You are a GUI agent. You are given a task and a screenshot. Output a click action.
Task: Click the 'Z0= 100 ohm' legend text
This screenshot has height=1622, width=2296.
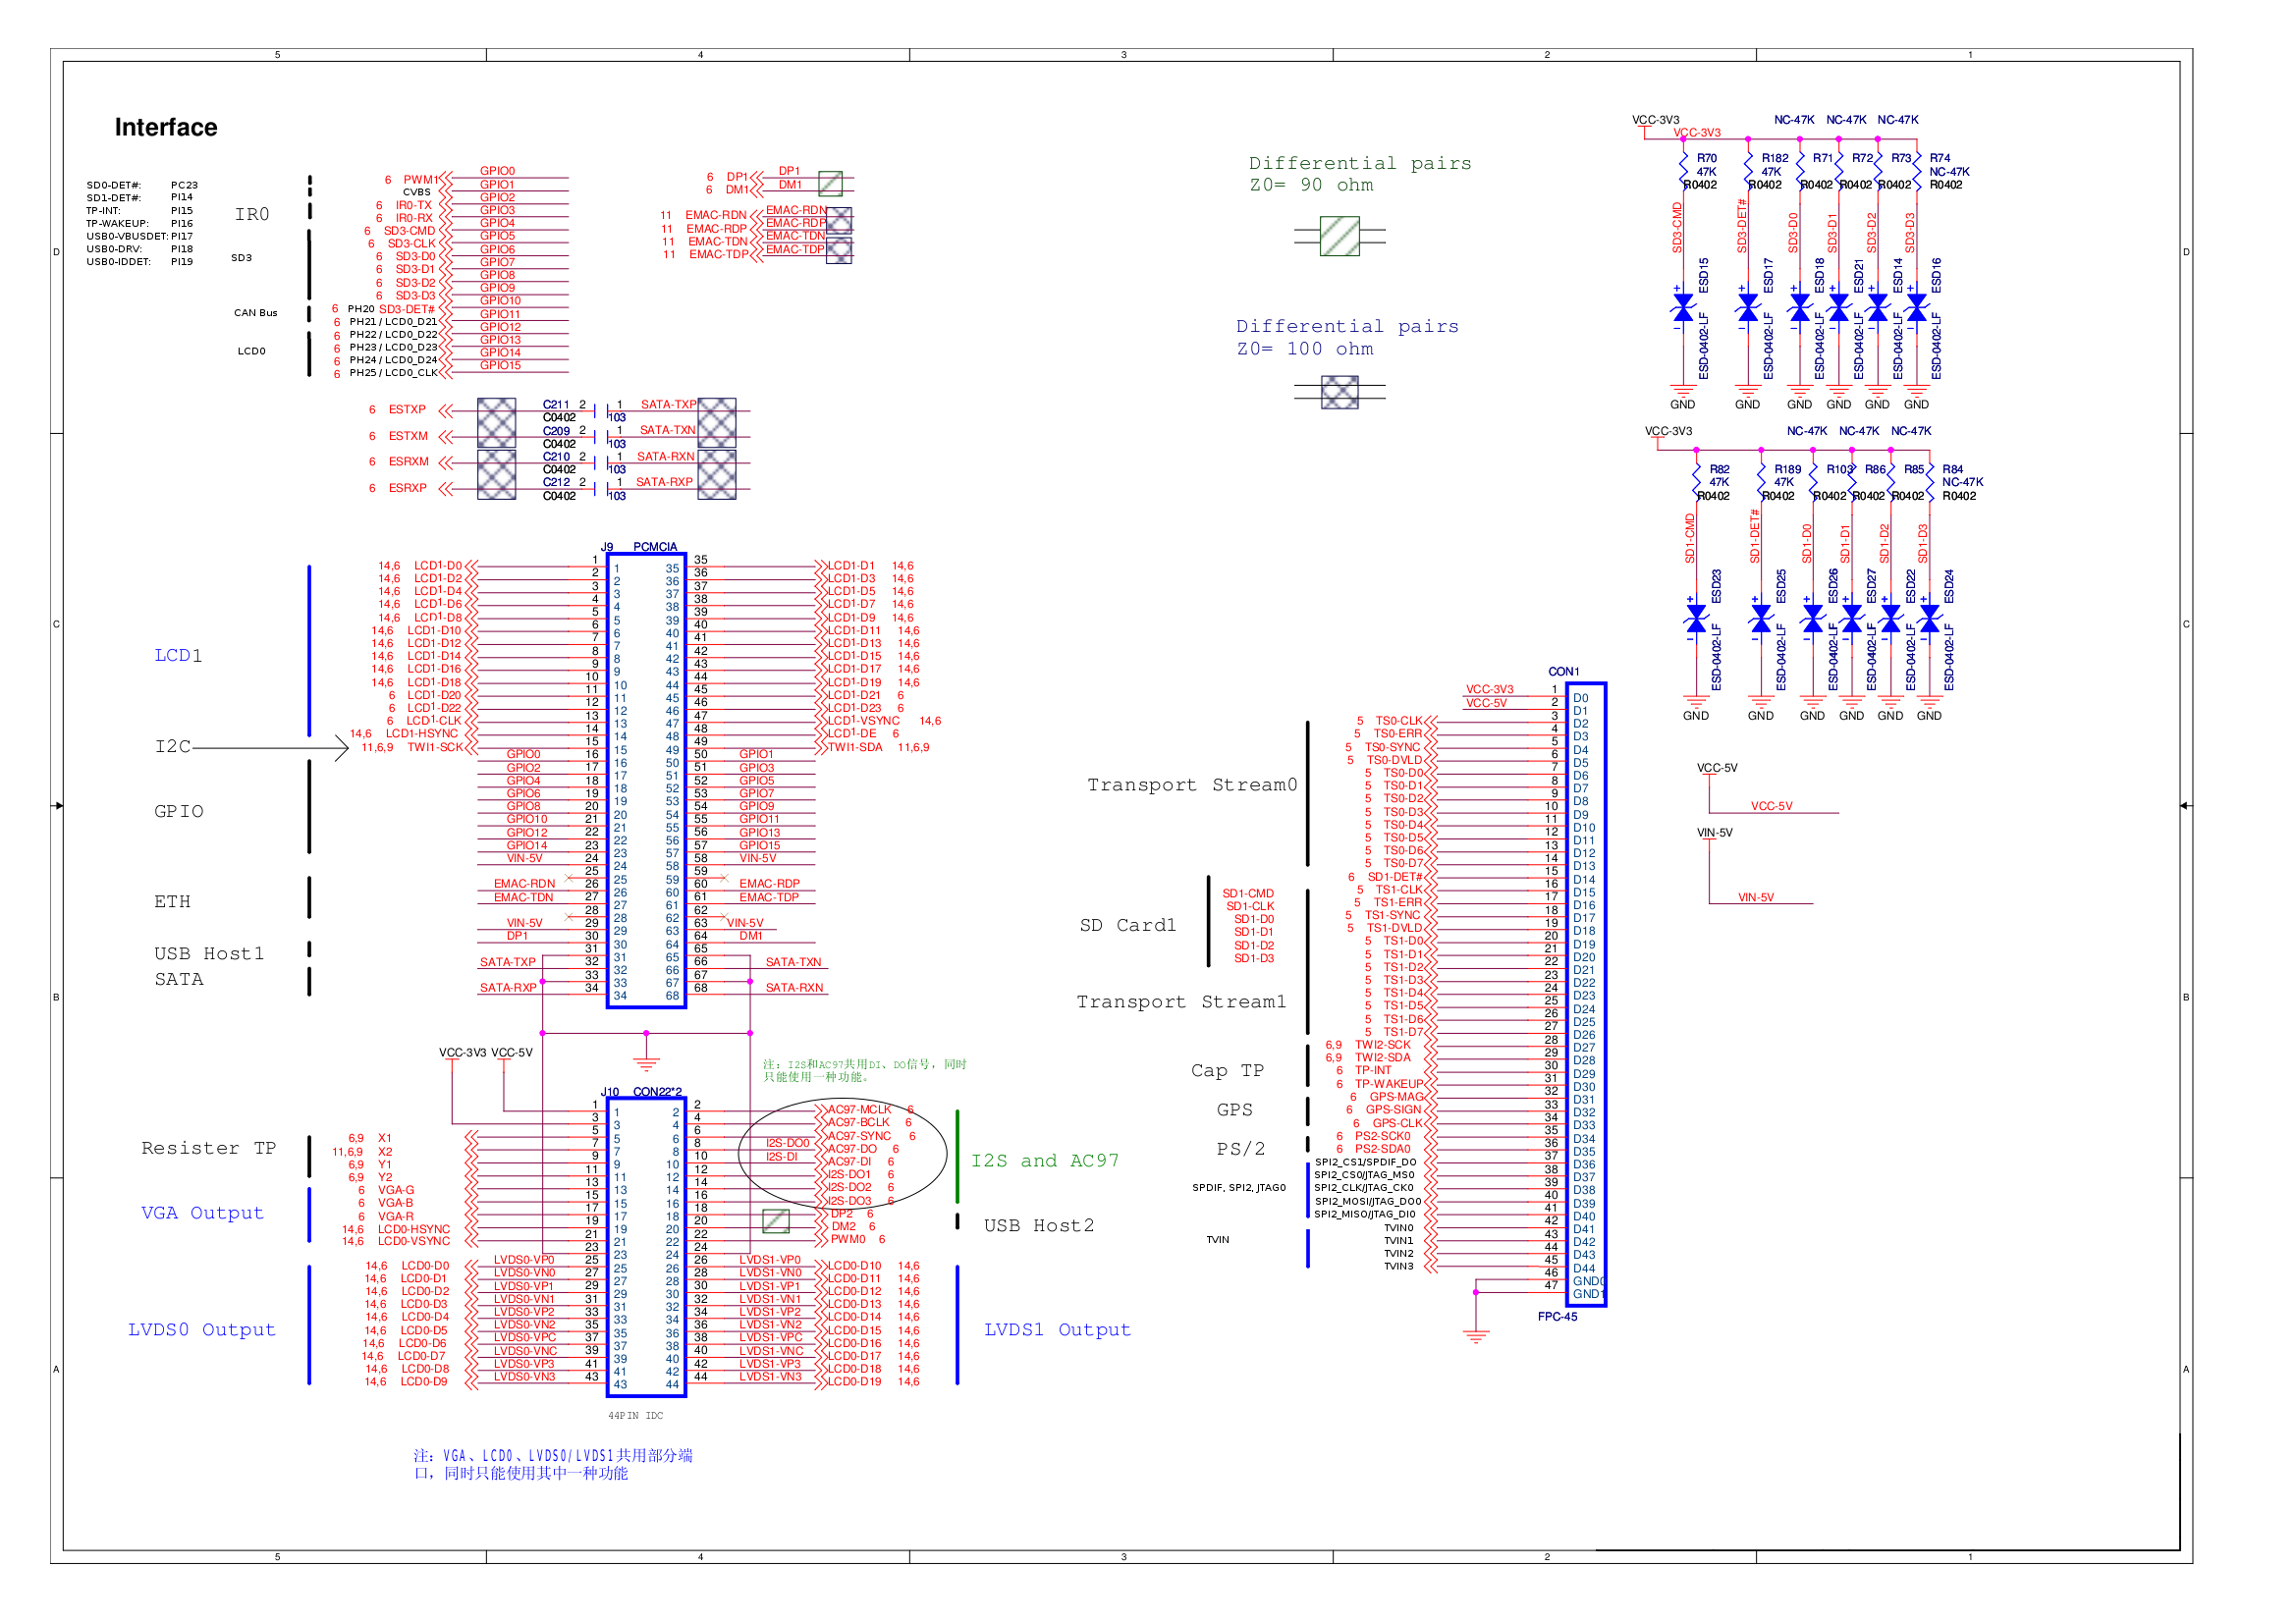1304,349
